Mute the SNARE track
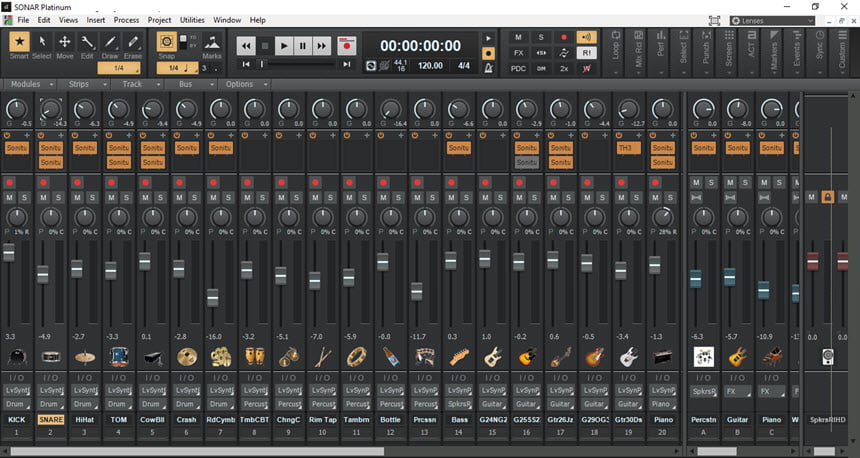This screenshot has height=458, width=860. coord(43,197)
